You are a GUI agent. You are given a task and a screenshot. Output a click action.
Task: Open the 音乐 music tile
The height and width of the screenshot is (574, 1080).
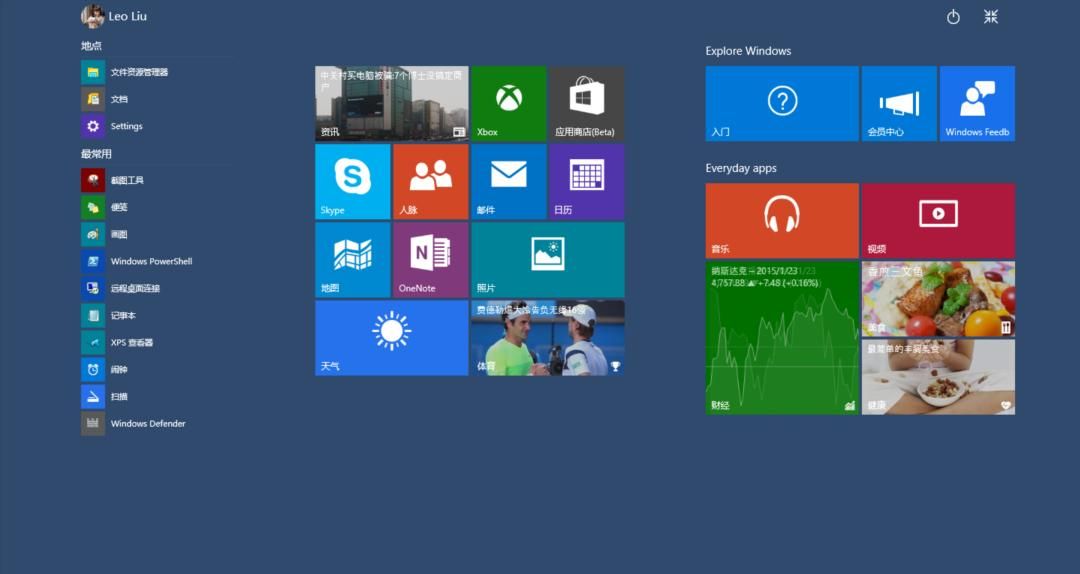781,220
